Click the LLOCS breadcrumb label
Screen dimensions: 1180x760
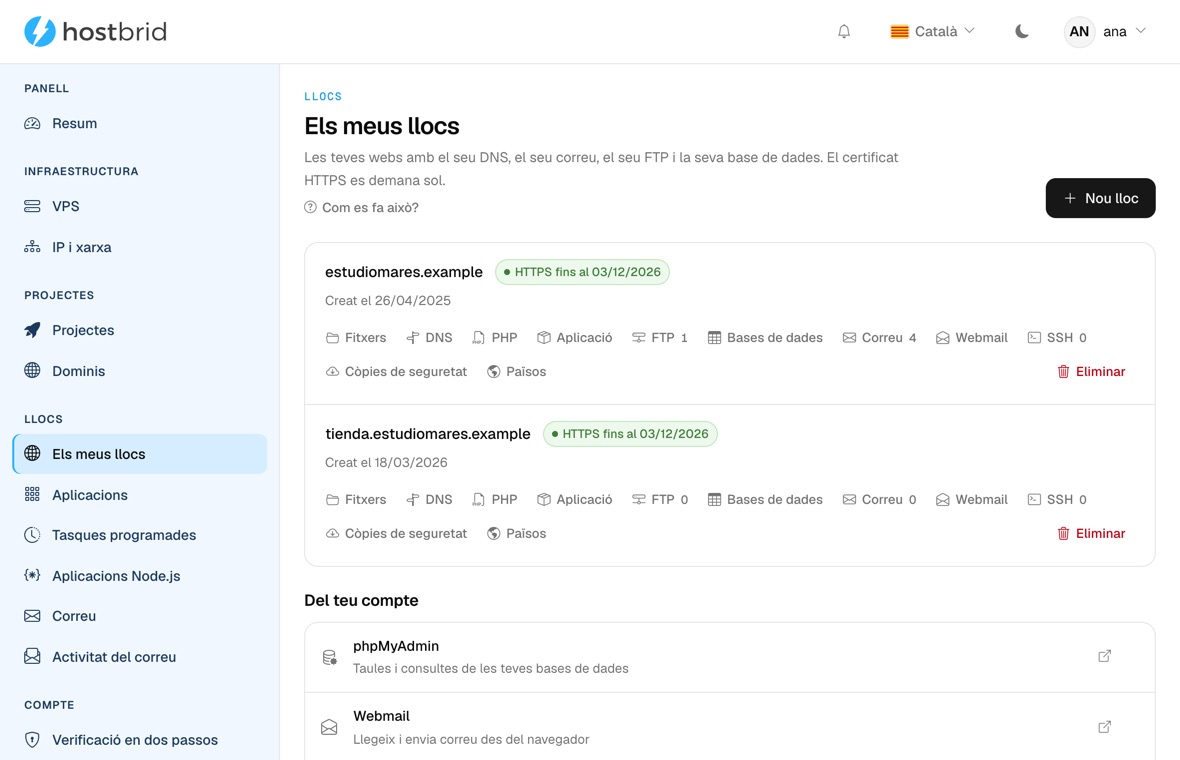pyautogui.click(x=323, y=96)
